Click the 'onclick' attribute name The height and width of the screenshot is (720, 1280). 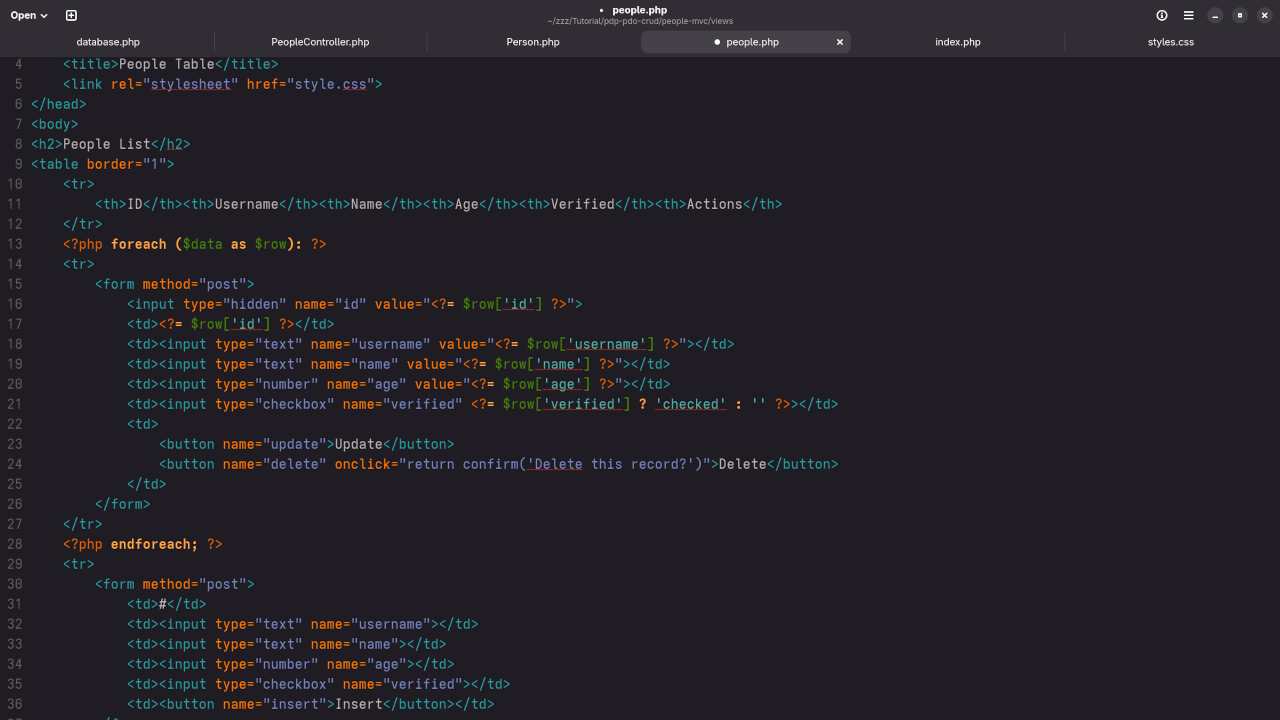coord(363,464)
